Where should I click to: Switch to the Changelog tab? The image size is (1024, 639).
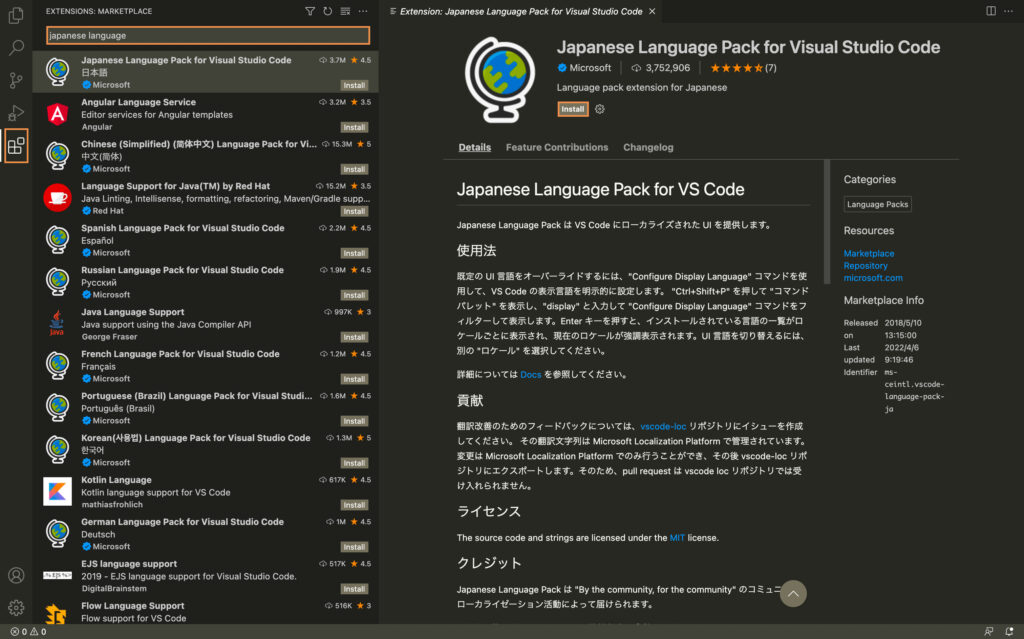(x=648, y=147)
